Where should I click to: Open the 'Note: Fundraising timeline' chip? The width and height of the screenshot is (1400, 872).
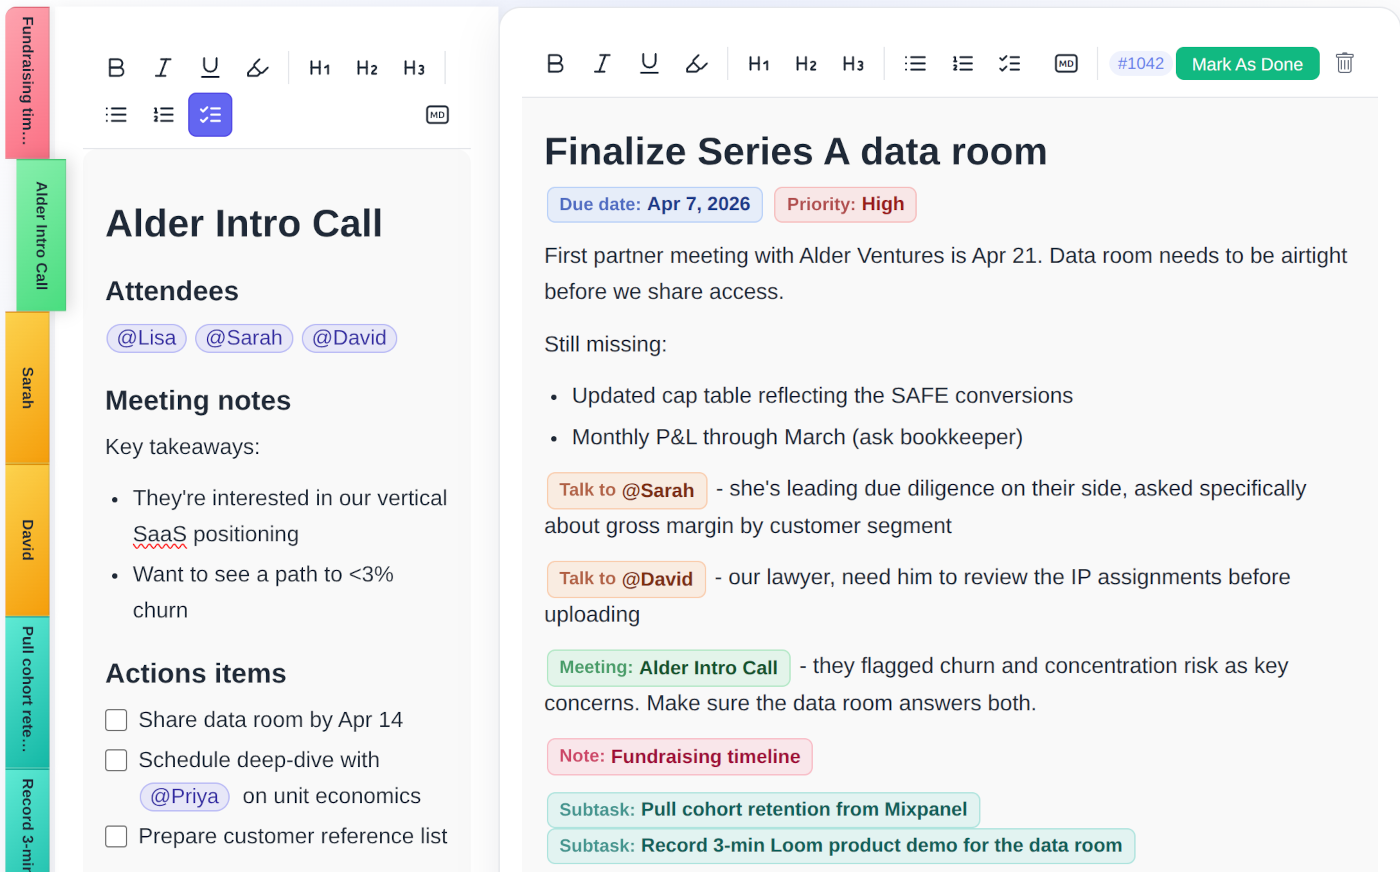pos(680,757)
